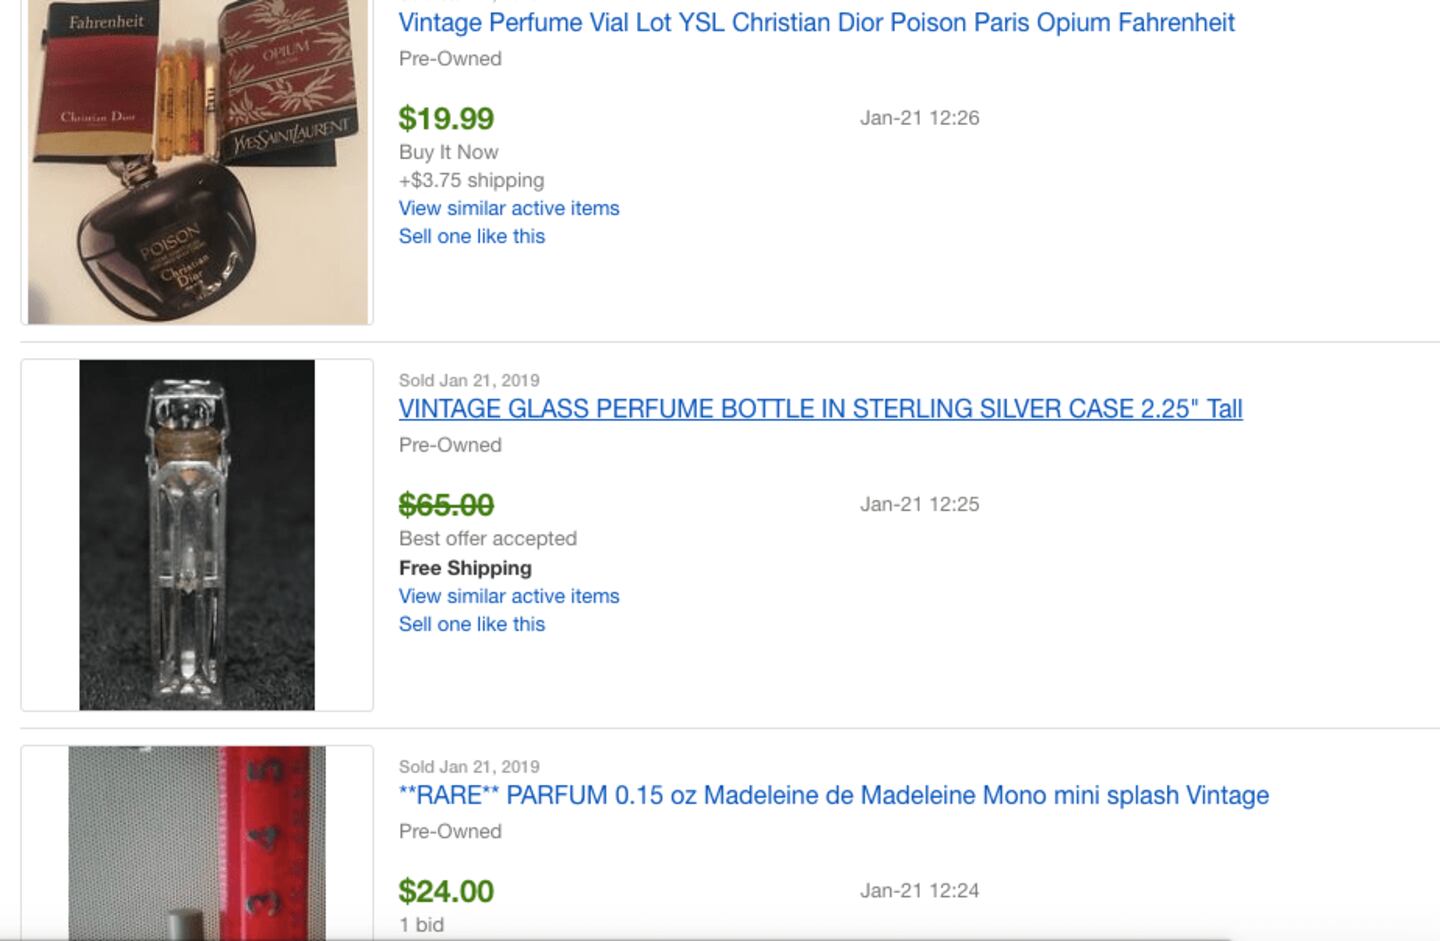Click the +$3.75 shipping text

(x=471, y=180)
